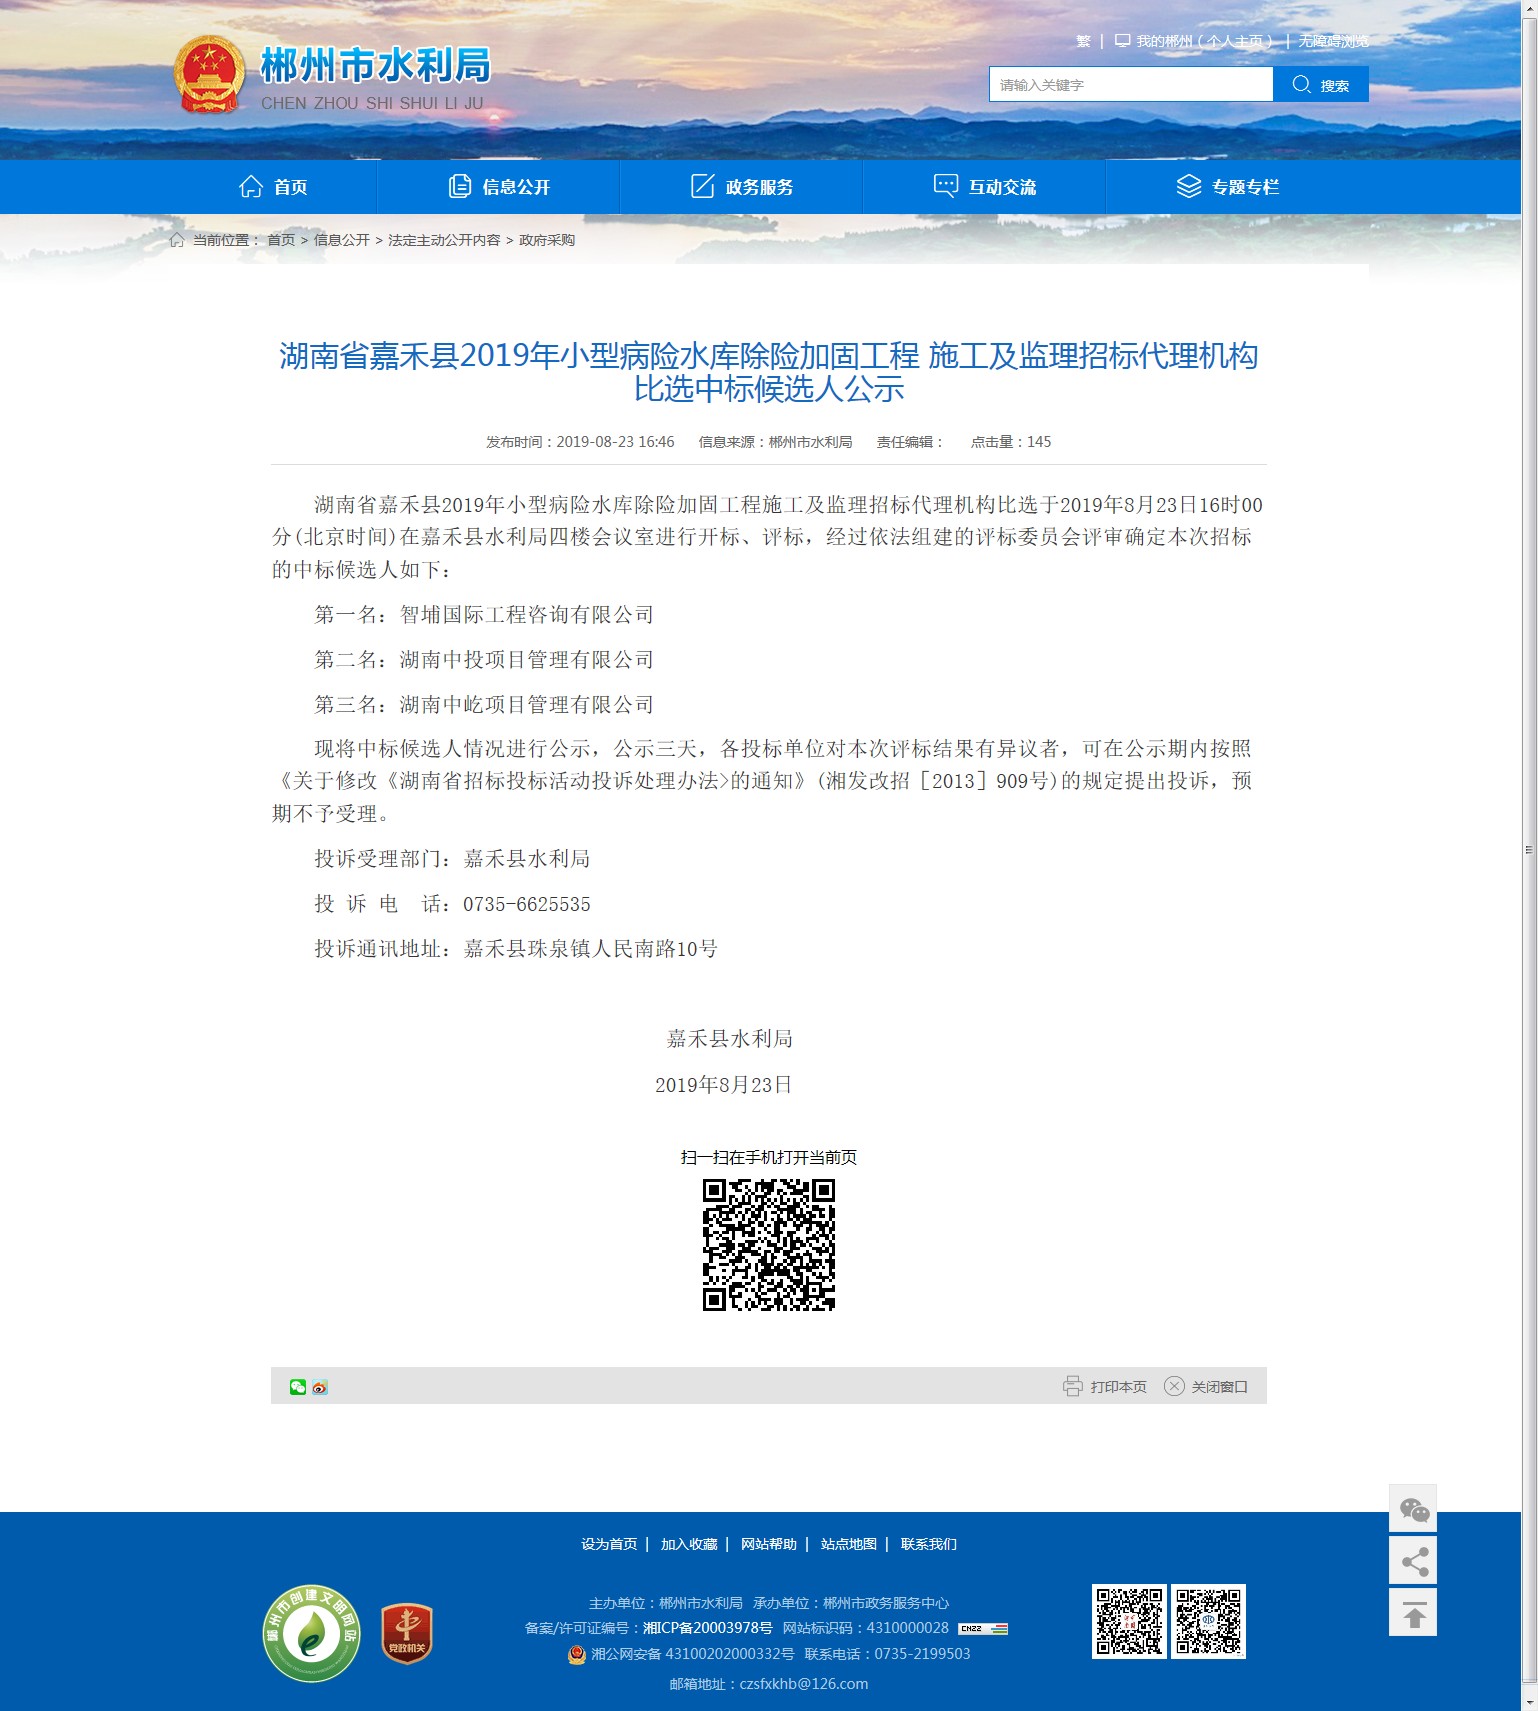The height and width of the screenshot is (1711, 1538).
Task: Click the phone number 0735-6625535
Action: [x=527, y=904]
